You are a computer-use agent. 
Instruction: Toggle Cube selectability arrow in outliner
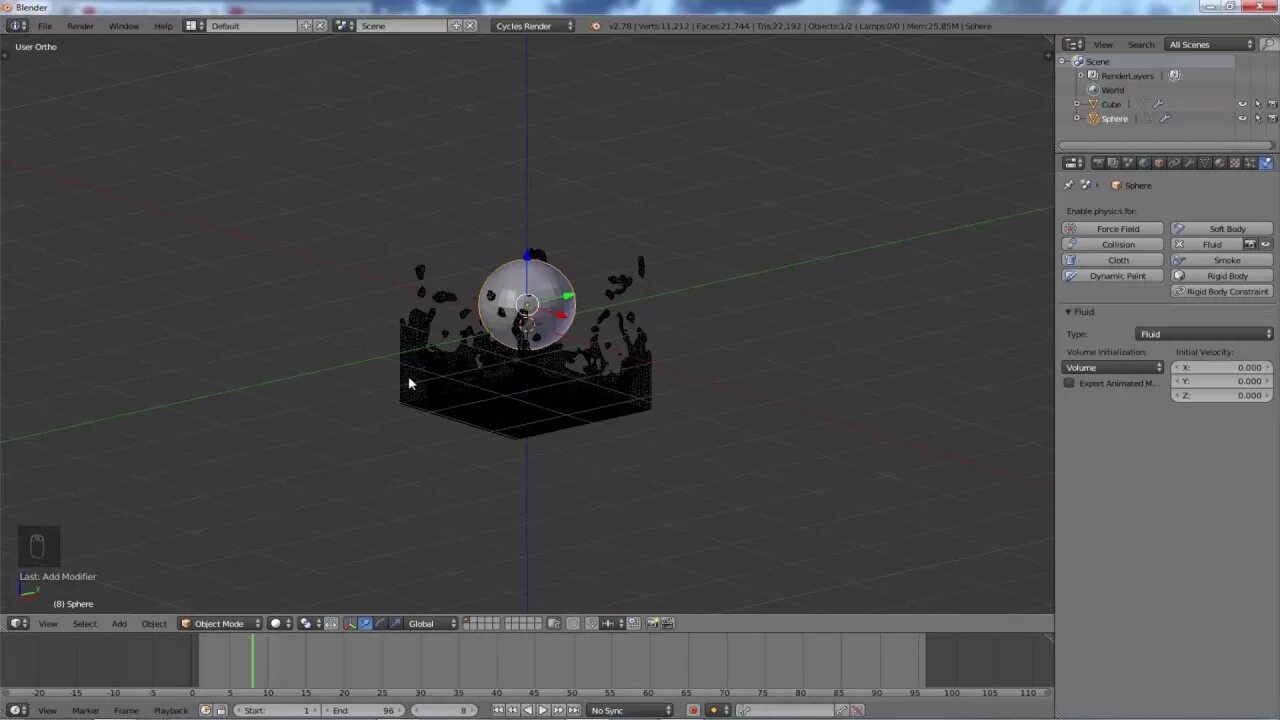click(1258, 104)
